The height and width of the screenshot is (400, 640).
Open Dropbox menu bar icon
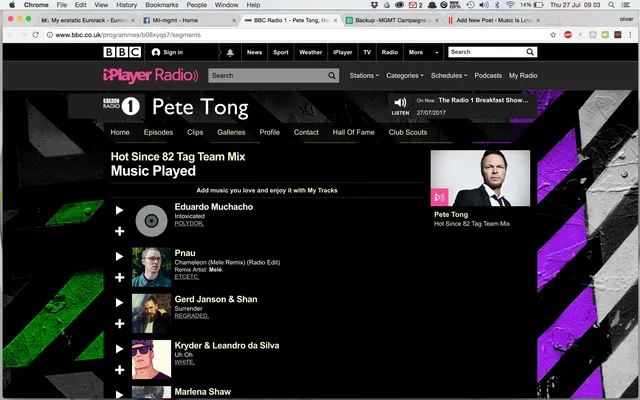point(374,5)
